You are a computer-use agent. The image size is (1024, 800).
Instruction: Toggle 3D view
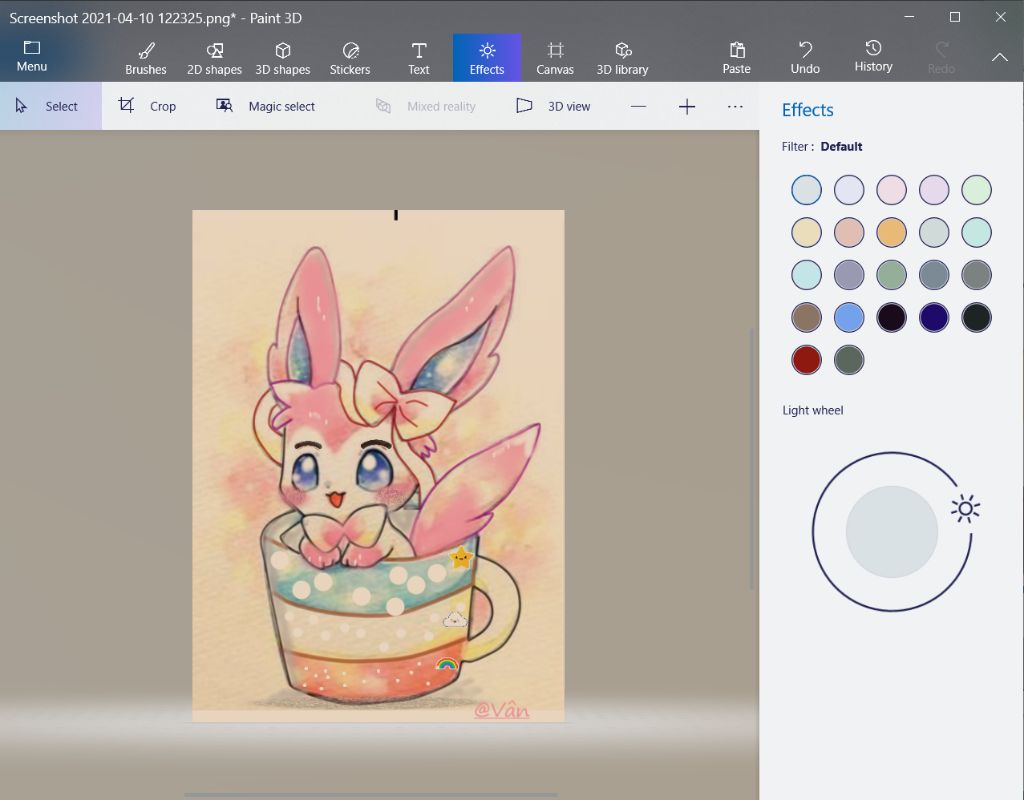click(553, 106)
